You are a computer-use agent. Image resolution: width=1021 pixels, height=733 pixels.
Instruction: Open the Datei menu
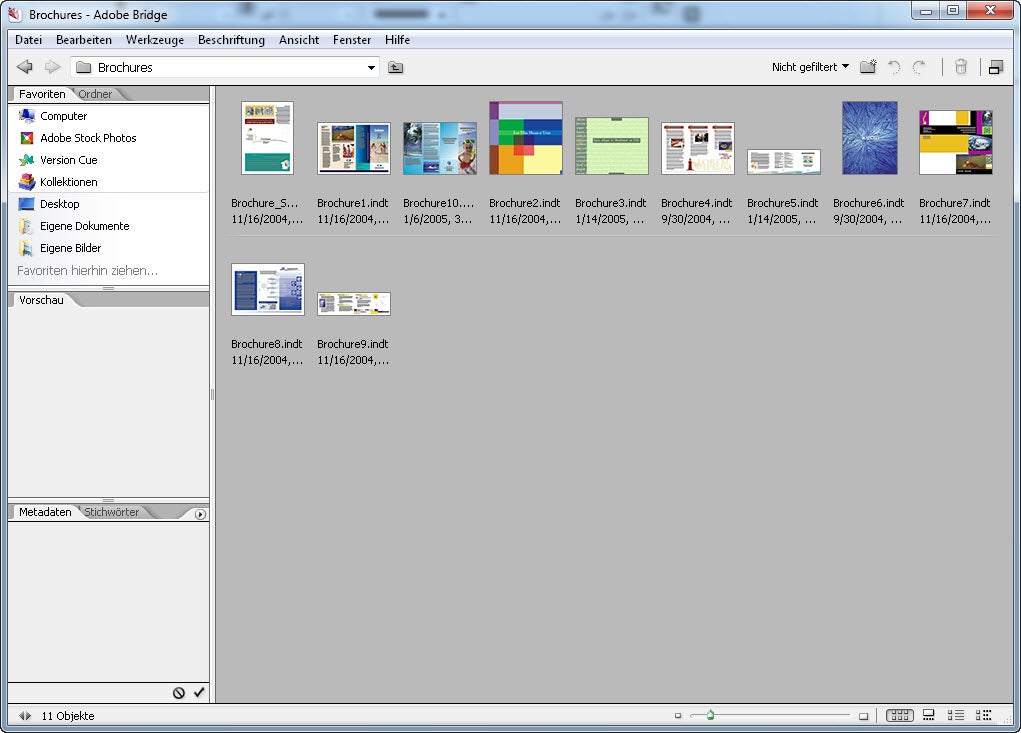(x=29, y=40)
